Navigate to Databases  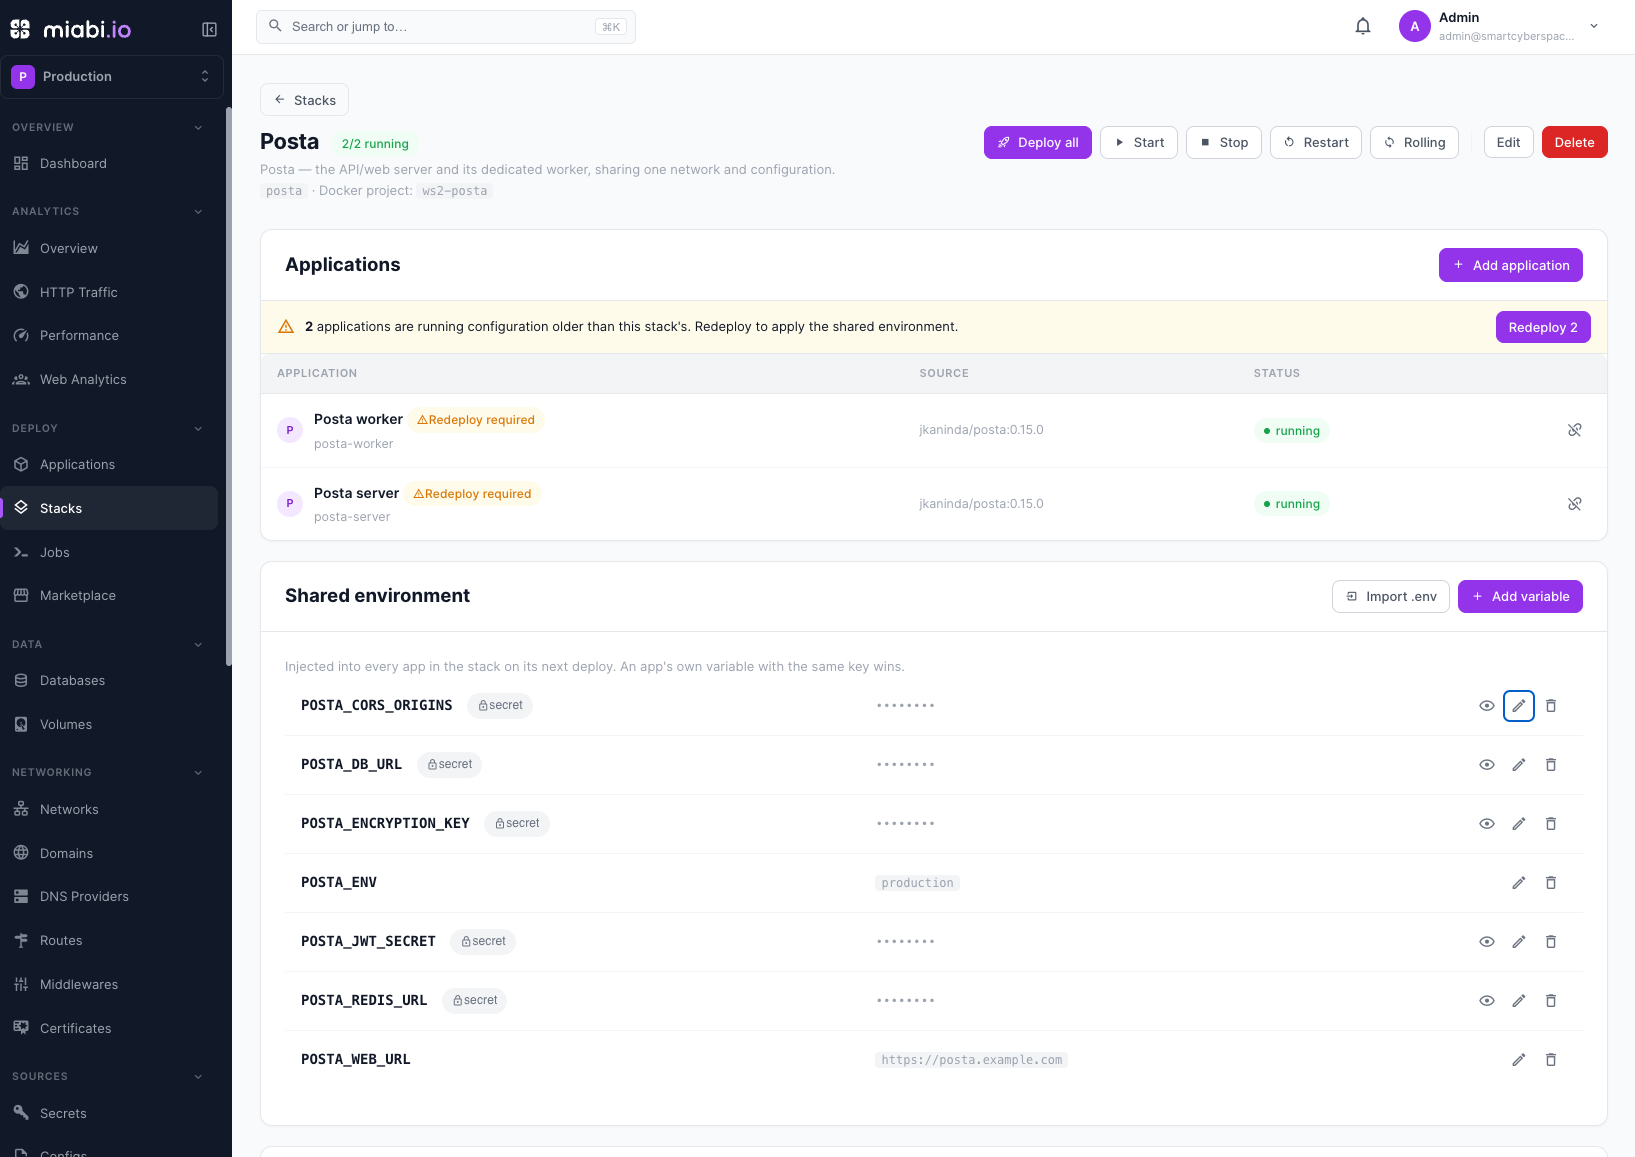tap(109, 681)
